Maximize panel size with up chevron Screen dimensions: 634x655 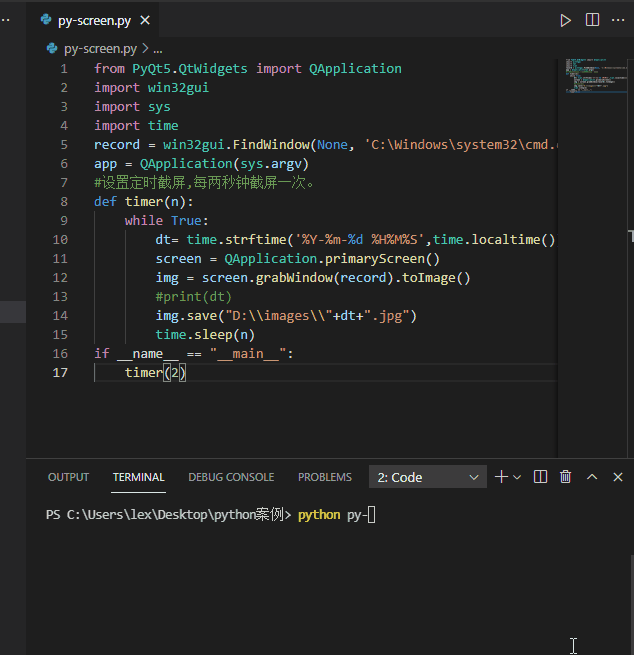[x=592, y=477]
